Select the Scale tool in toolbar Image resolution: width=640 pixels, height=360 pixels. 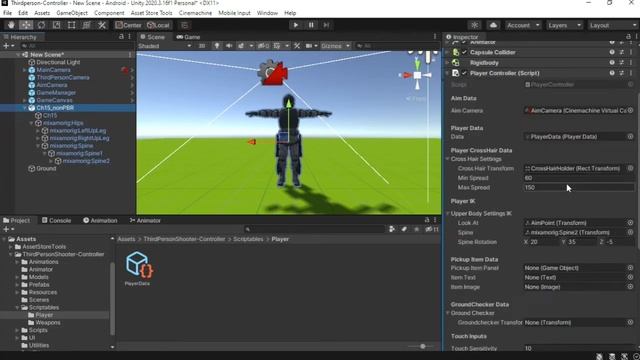pyautogui.click(x=56, y=25)
